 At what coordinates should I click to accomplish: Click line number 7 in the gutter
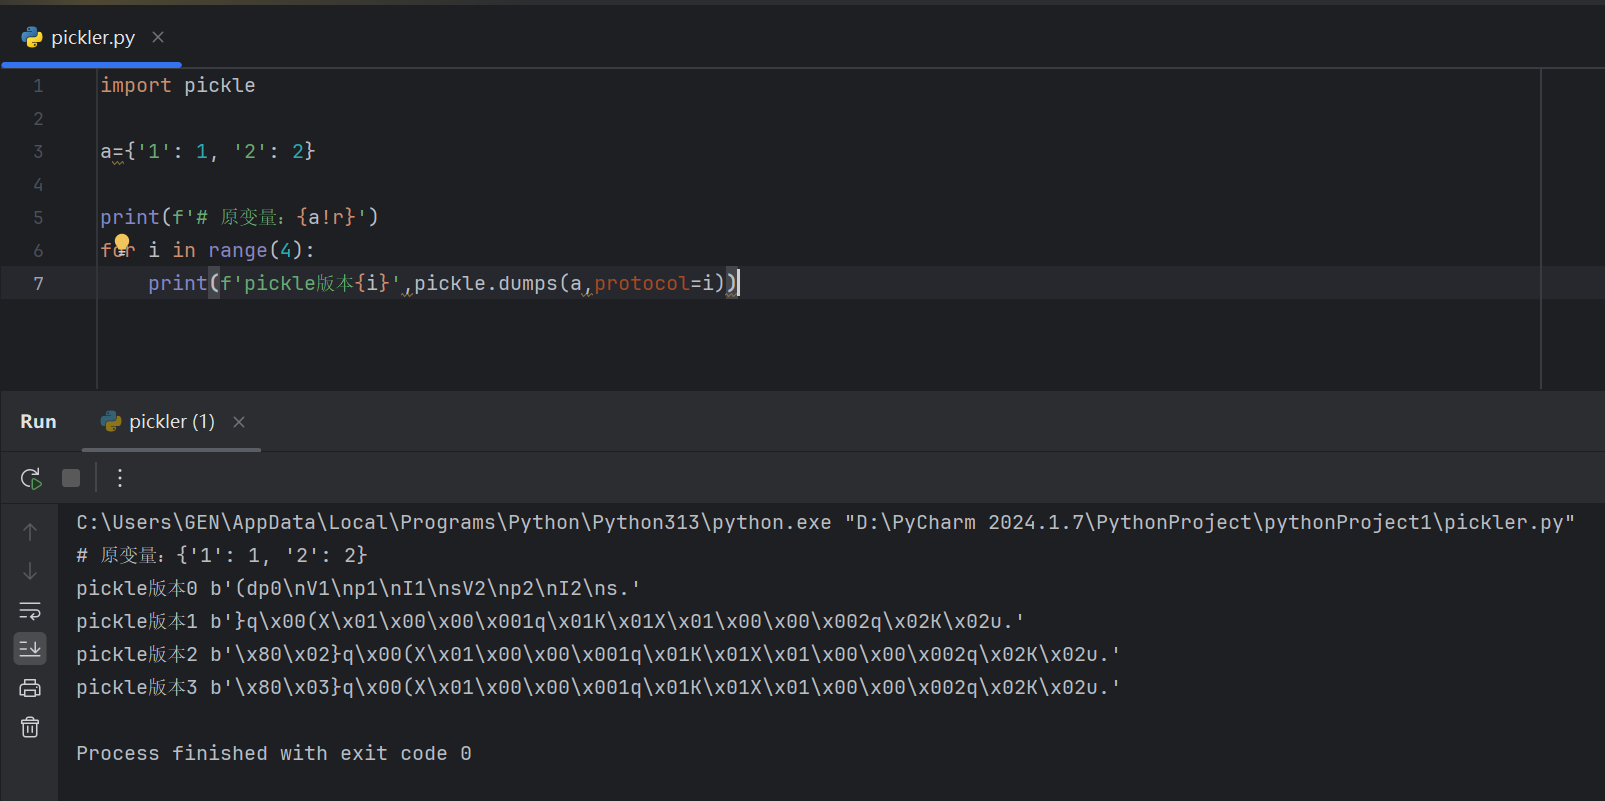[38, 283]
